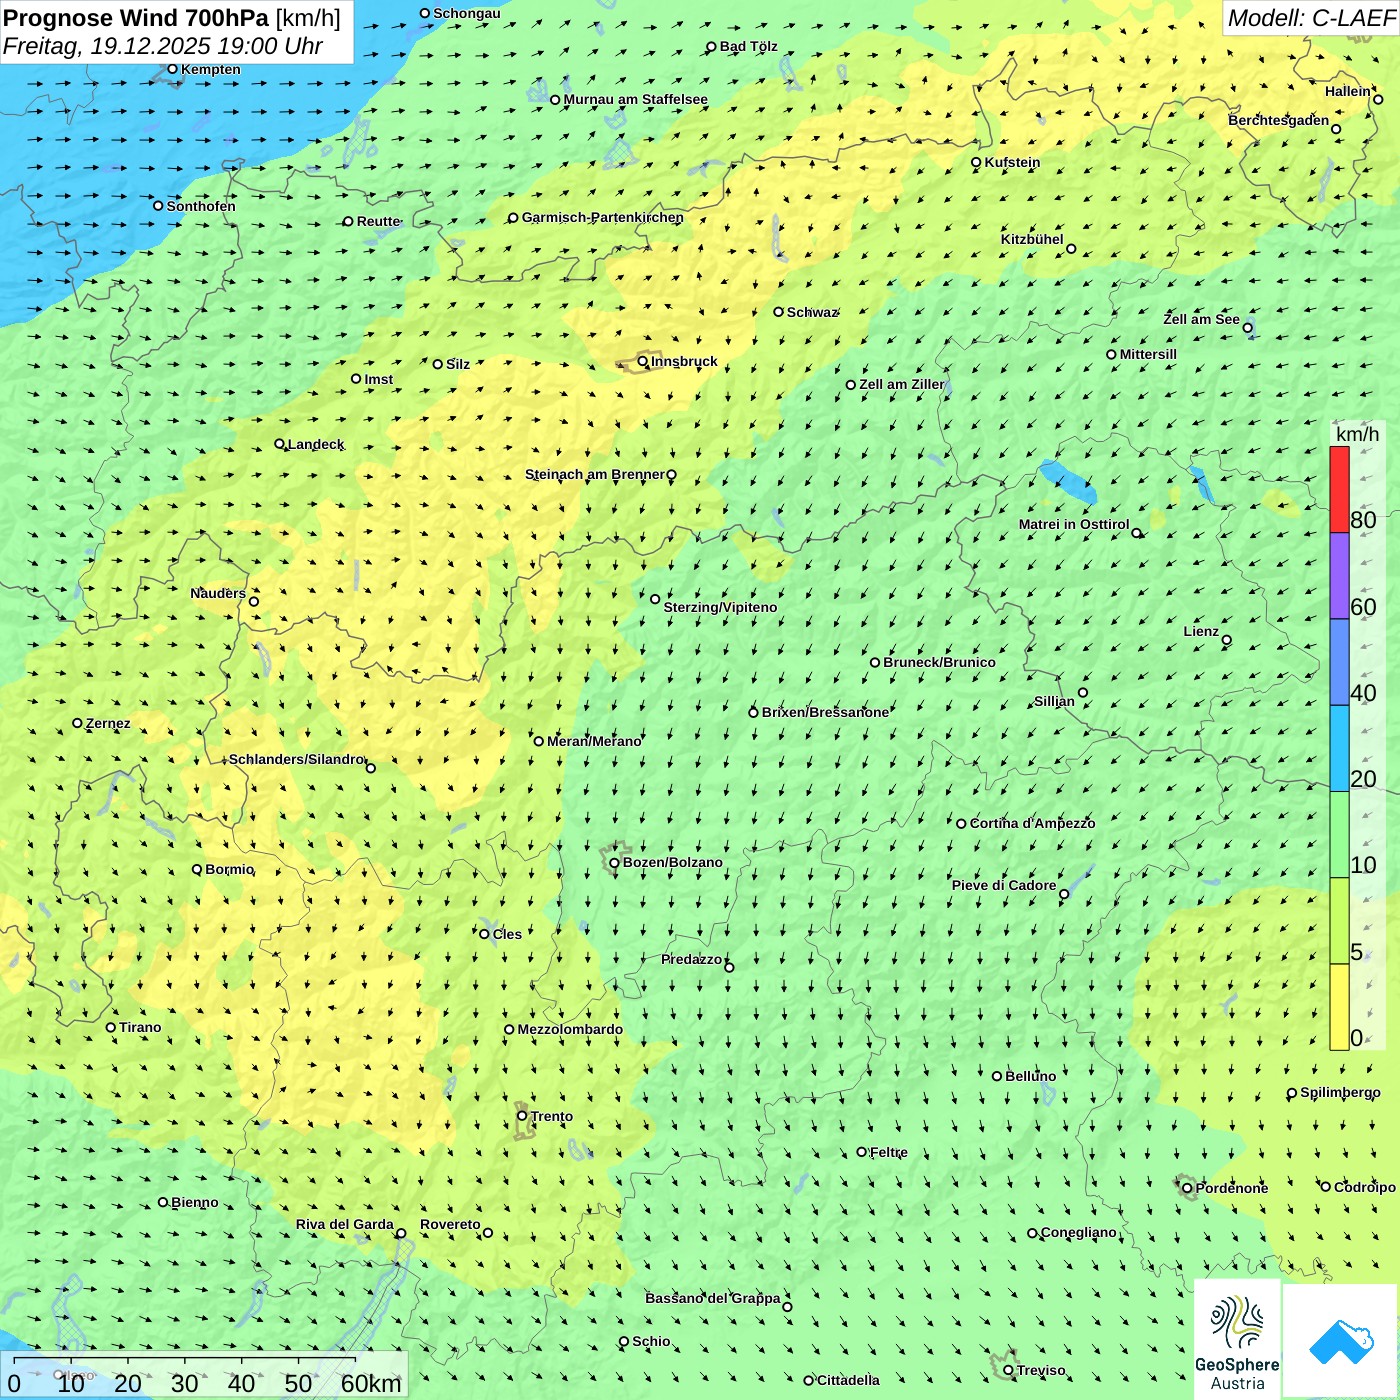Click the Zernez city label
The height and width of the screenshot is (1400, 1400).
(108, 723)
